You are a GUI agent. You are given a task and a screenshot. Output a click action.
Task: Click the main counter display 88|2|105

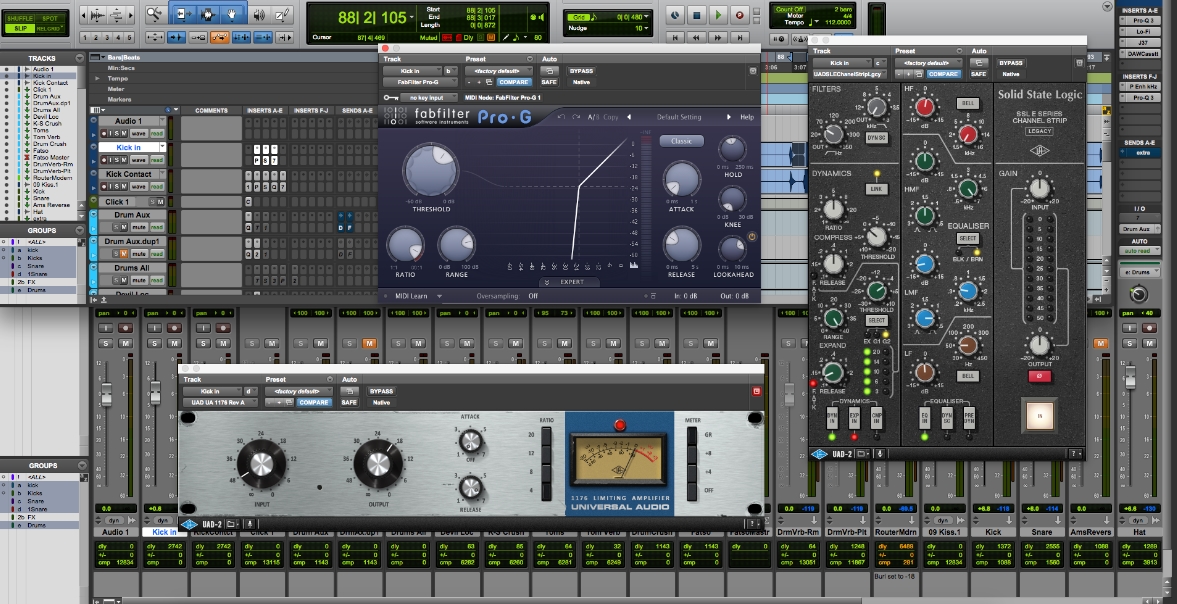pyautogui.click(x=372, y=17)
